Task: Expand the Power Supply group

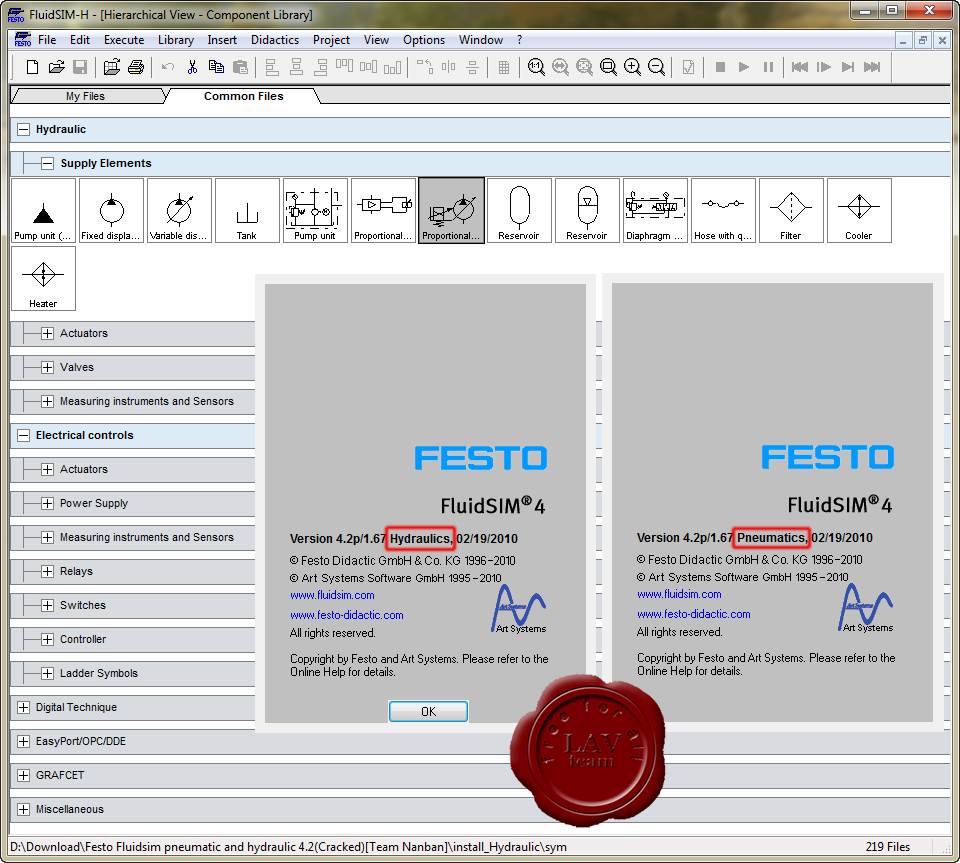Action: pos(47,503)
